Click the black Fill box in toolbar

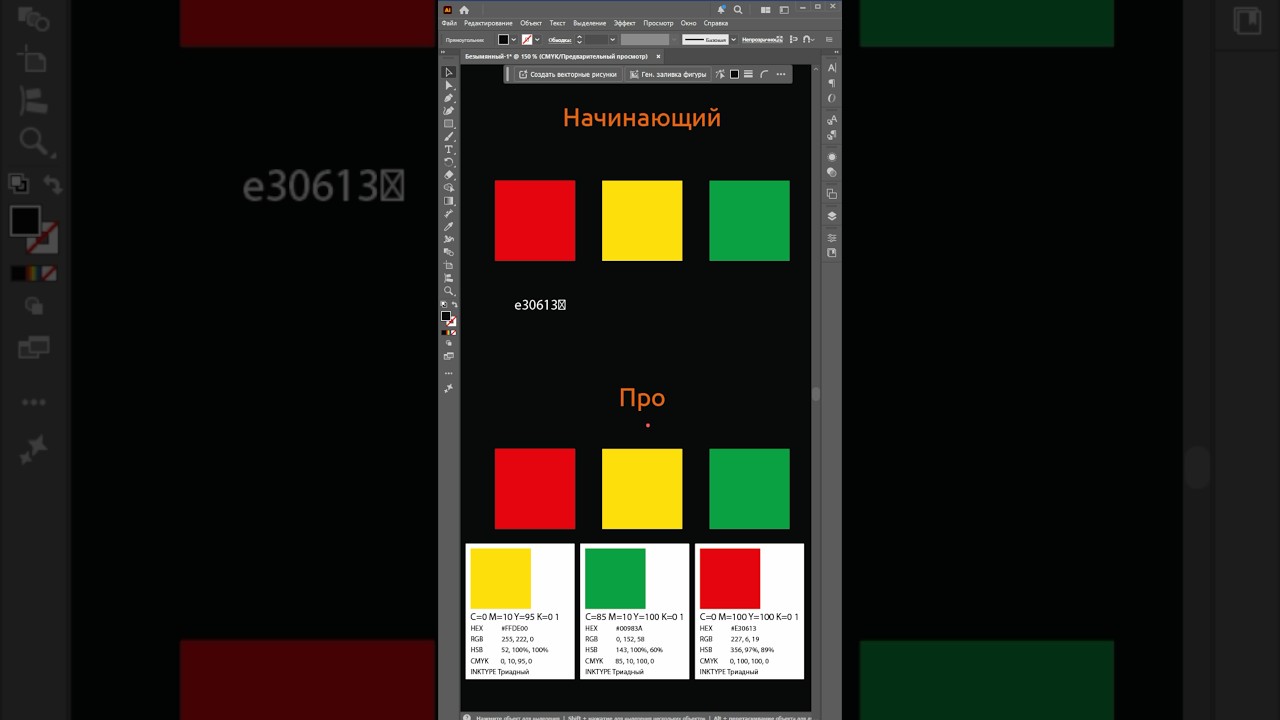[446, 316]
